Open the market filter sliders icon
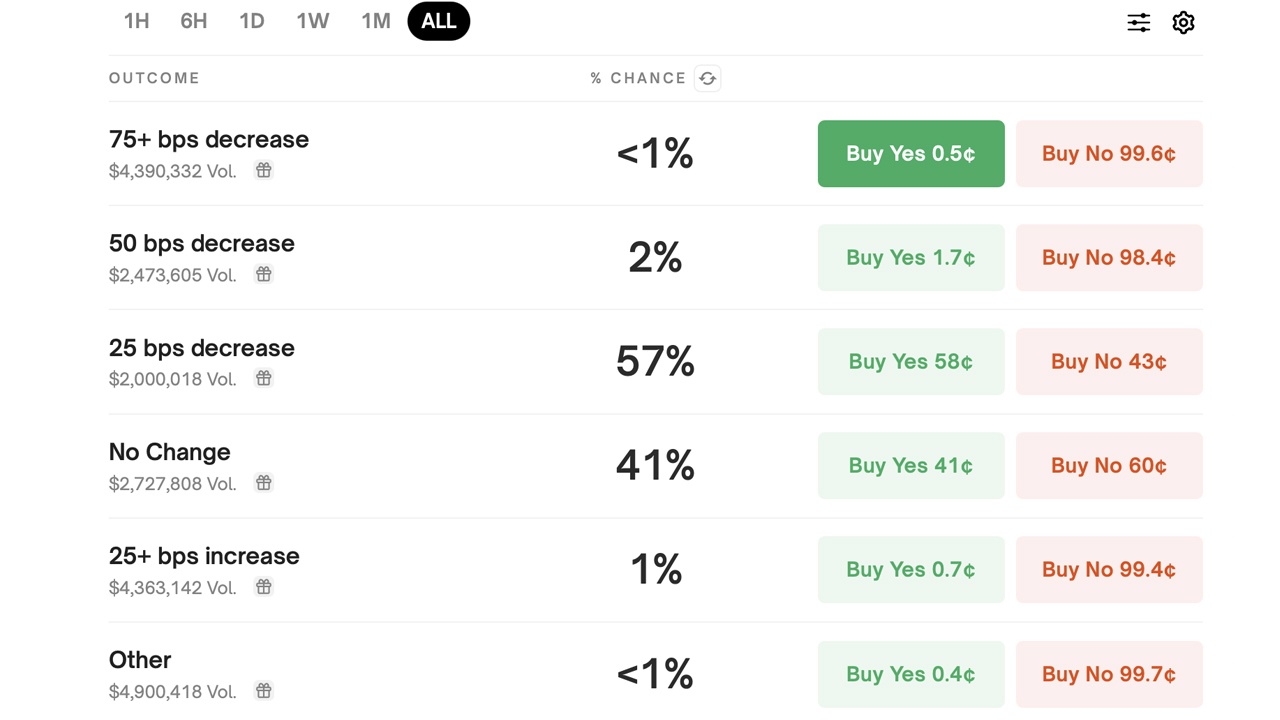 click(1138, 22)
